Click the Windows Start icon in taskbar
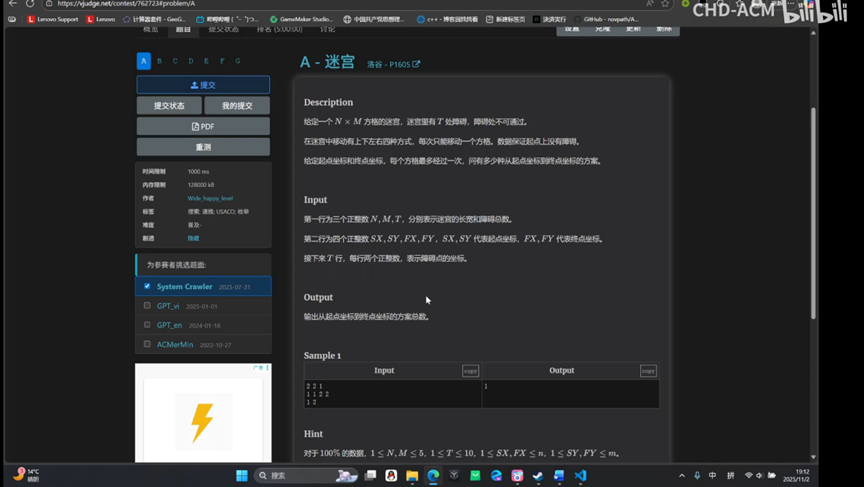 (242, 476)
